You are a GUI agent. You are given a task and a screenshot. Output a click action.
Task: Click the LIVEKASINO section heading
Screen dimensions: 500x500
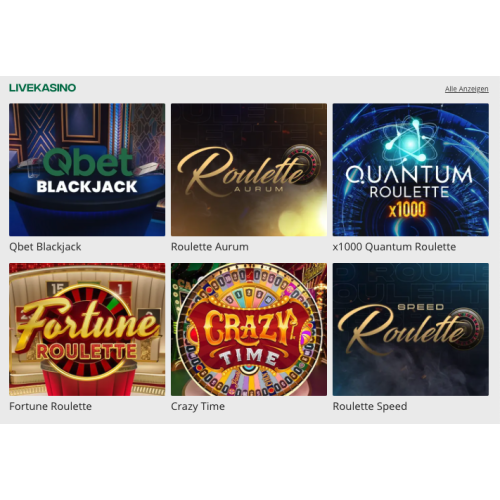coord(43,88)
